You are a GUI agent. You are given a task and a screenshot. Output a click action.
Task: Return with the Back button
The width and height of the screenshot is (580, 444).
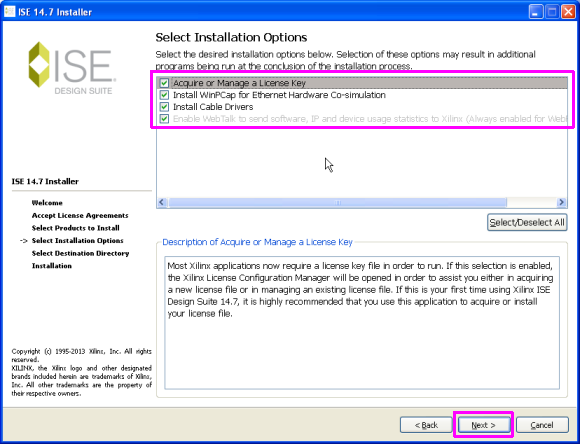426,425
